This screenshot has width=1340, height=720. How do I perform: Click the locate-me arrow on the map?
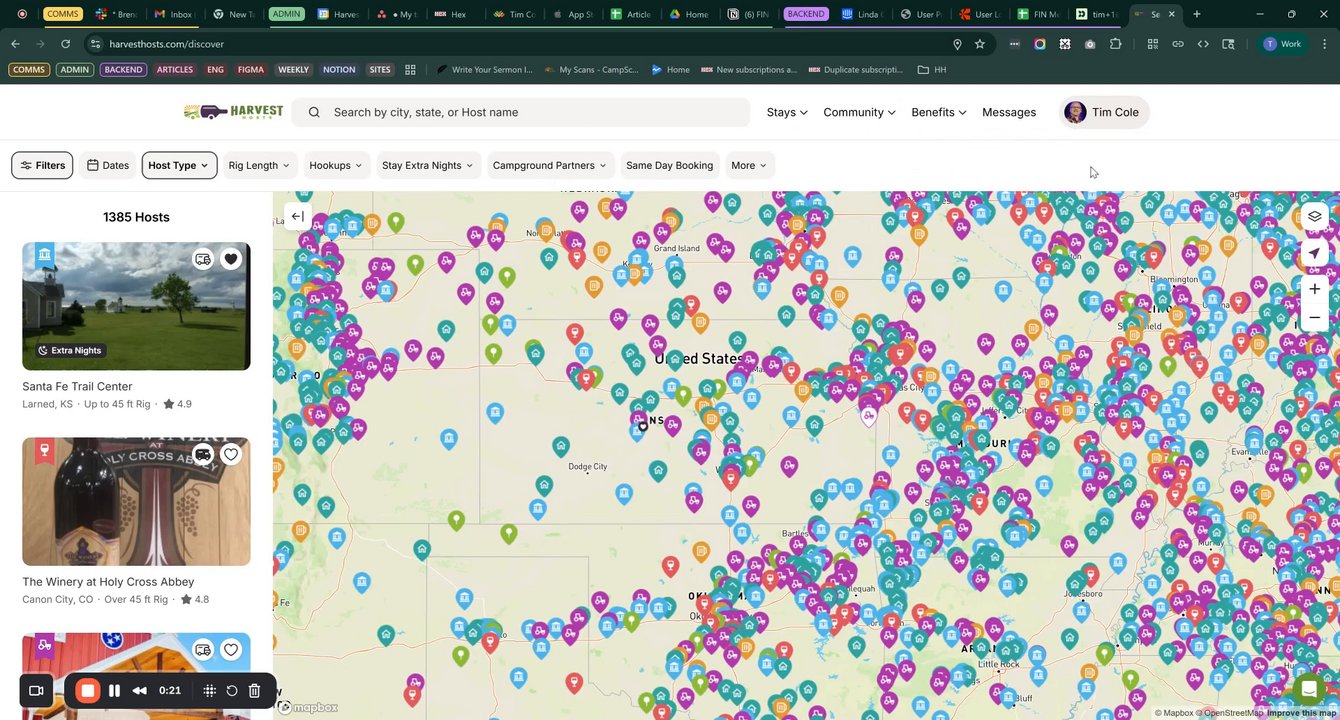[1314, 253]
